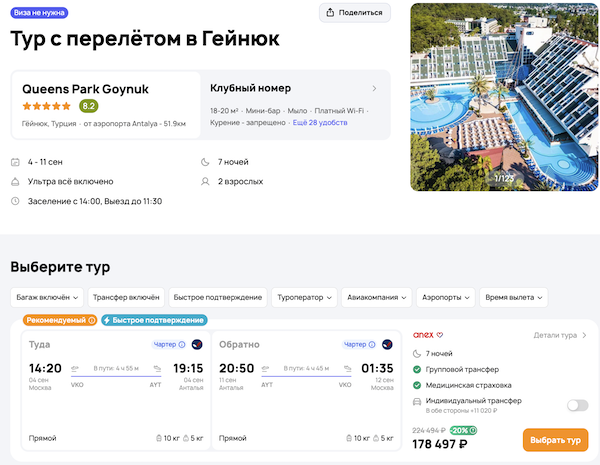Screen dimensions: 600x465
Task: Click Чартер info icon in Туда card
Action: (180, 344)
